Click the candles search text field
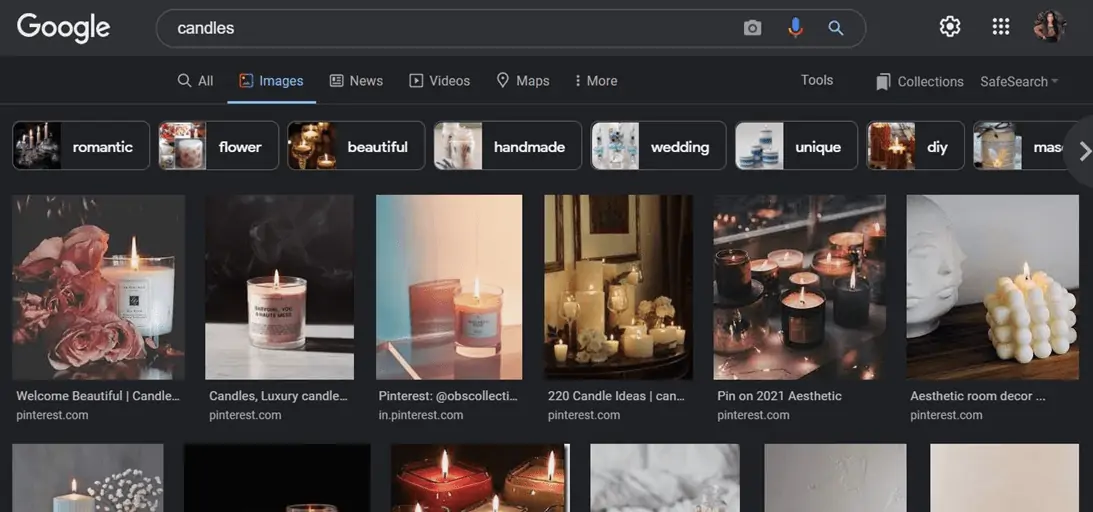Screen dimensions: 1093x512 tap(450, 28)
